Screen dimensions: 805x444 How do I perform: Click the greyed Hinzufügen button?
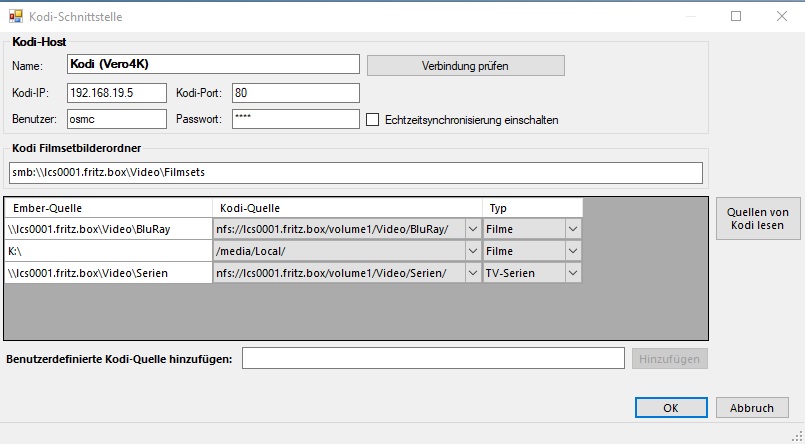click(x=669, y=359)
